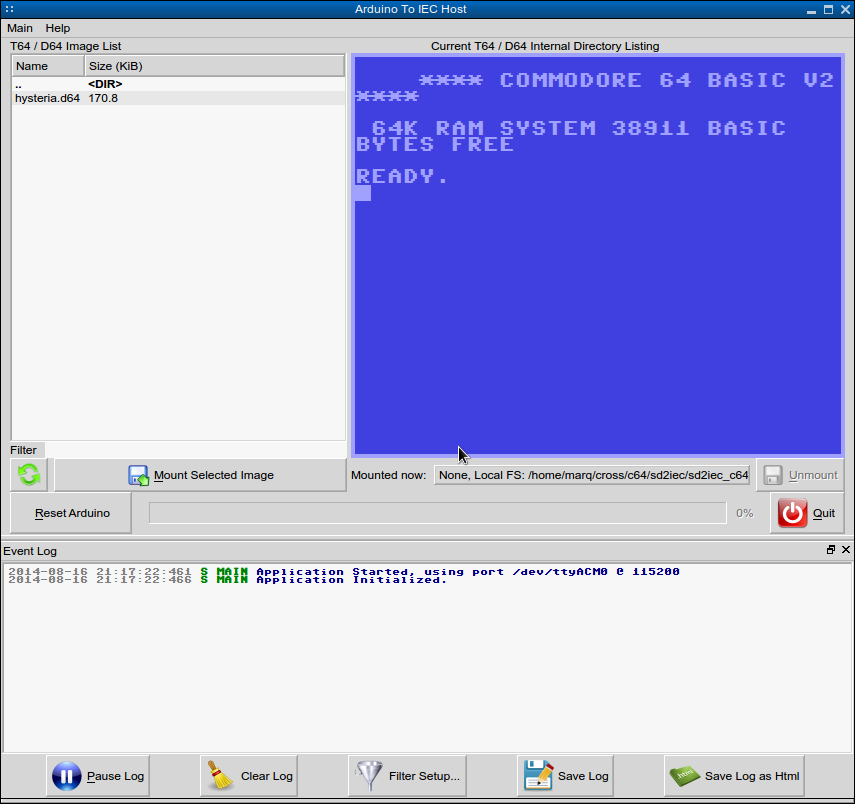Click the Unmount button
Image resolution: width=855 pixels, height=804 pixels.
pos(800,475)
